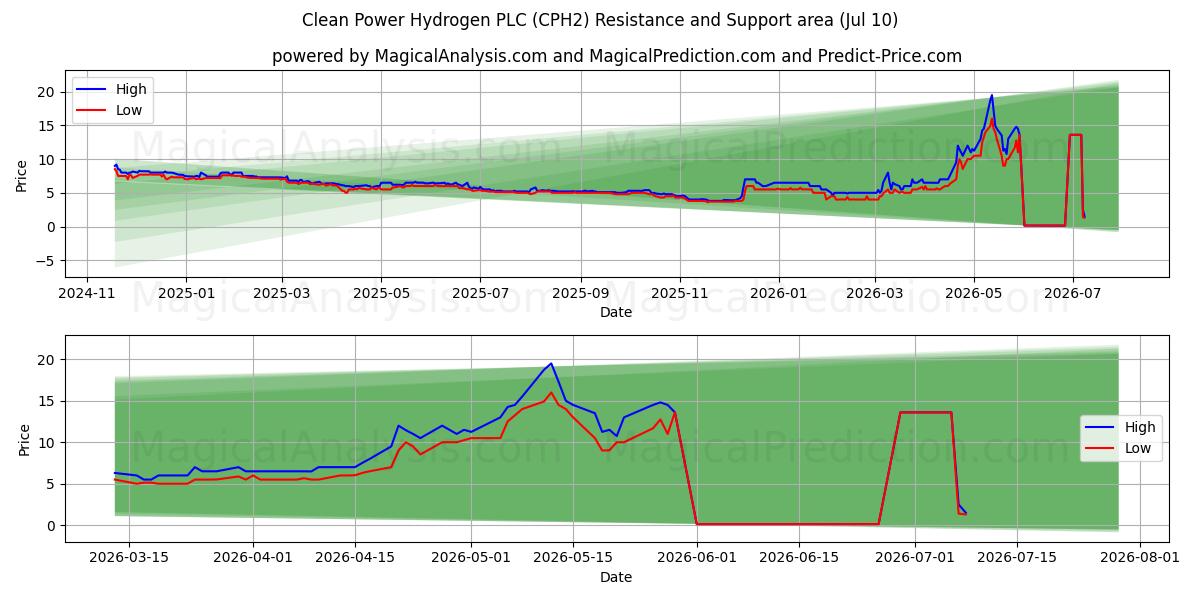Click the '2026-04-15' x-axis label in the bottom chart
Screen dimensions: 1200x600
coord(355,559)
